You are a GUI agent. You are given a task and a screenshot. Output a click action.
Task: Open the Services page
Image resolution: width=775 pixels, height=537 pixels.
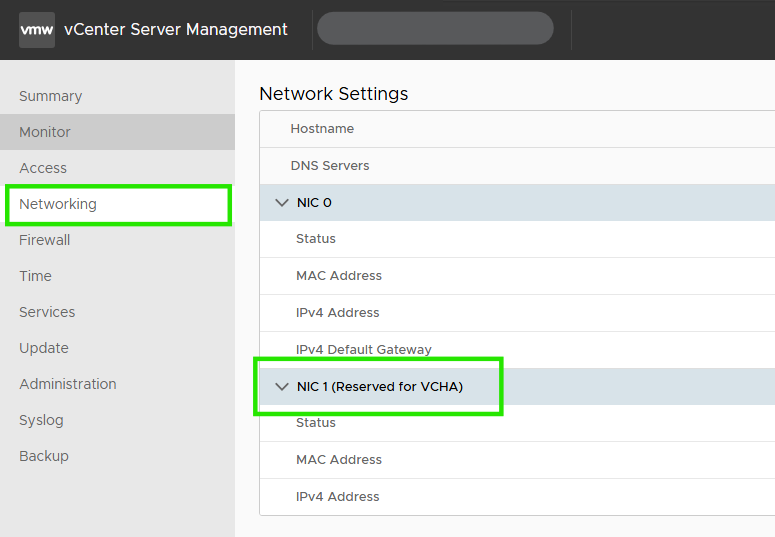(47, 312)
